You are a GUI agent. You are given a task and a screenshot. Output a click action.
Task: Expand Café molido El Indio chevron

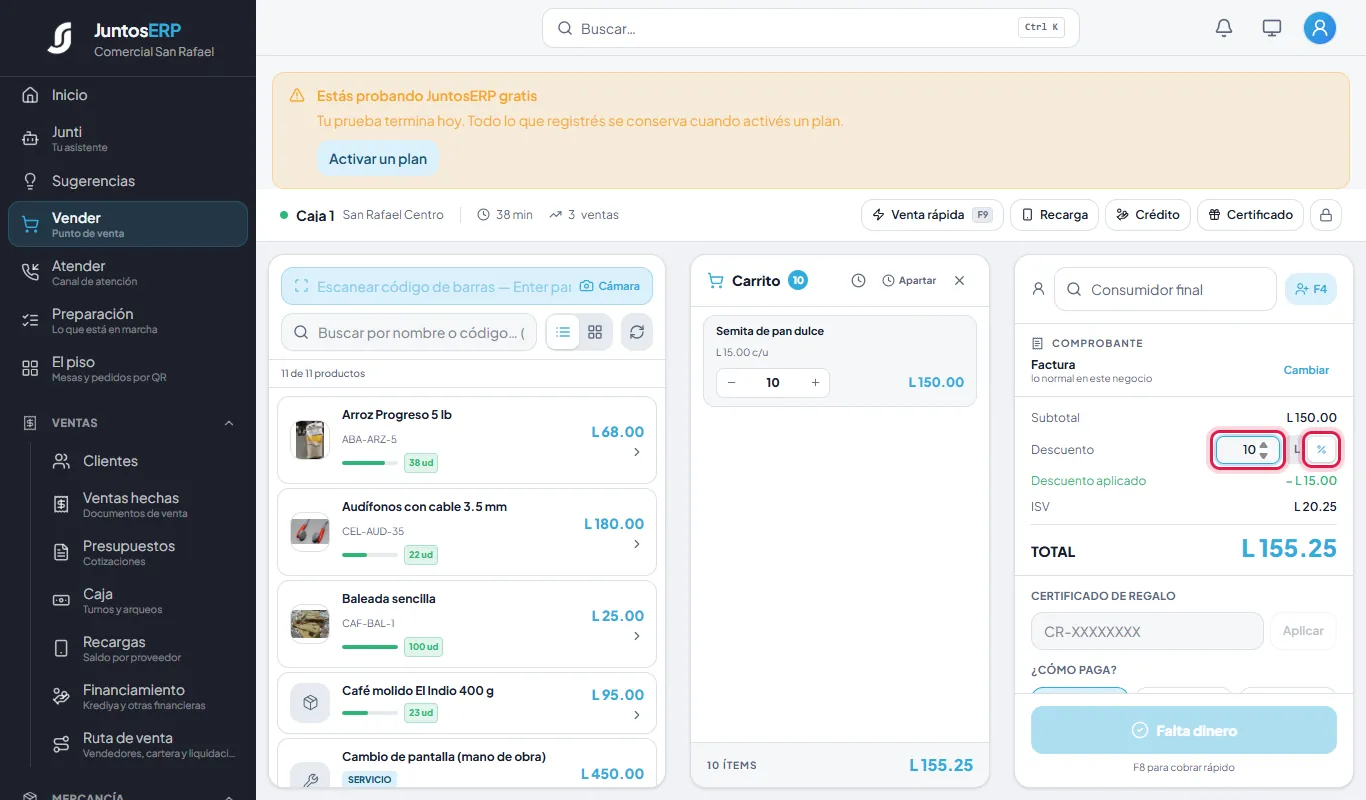click(637, 714)
